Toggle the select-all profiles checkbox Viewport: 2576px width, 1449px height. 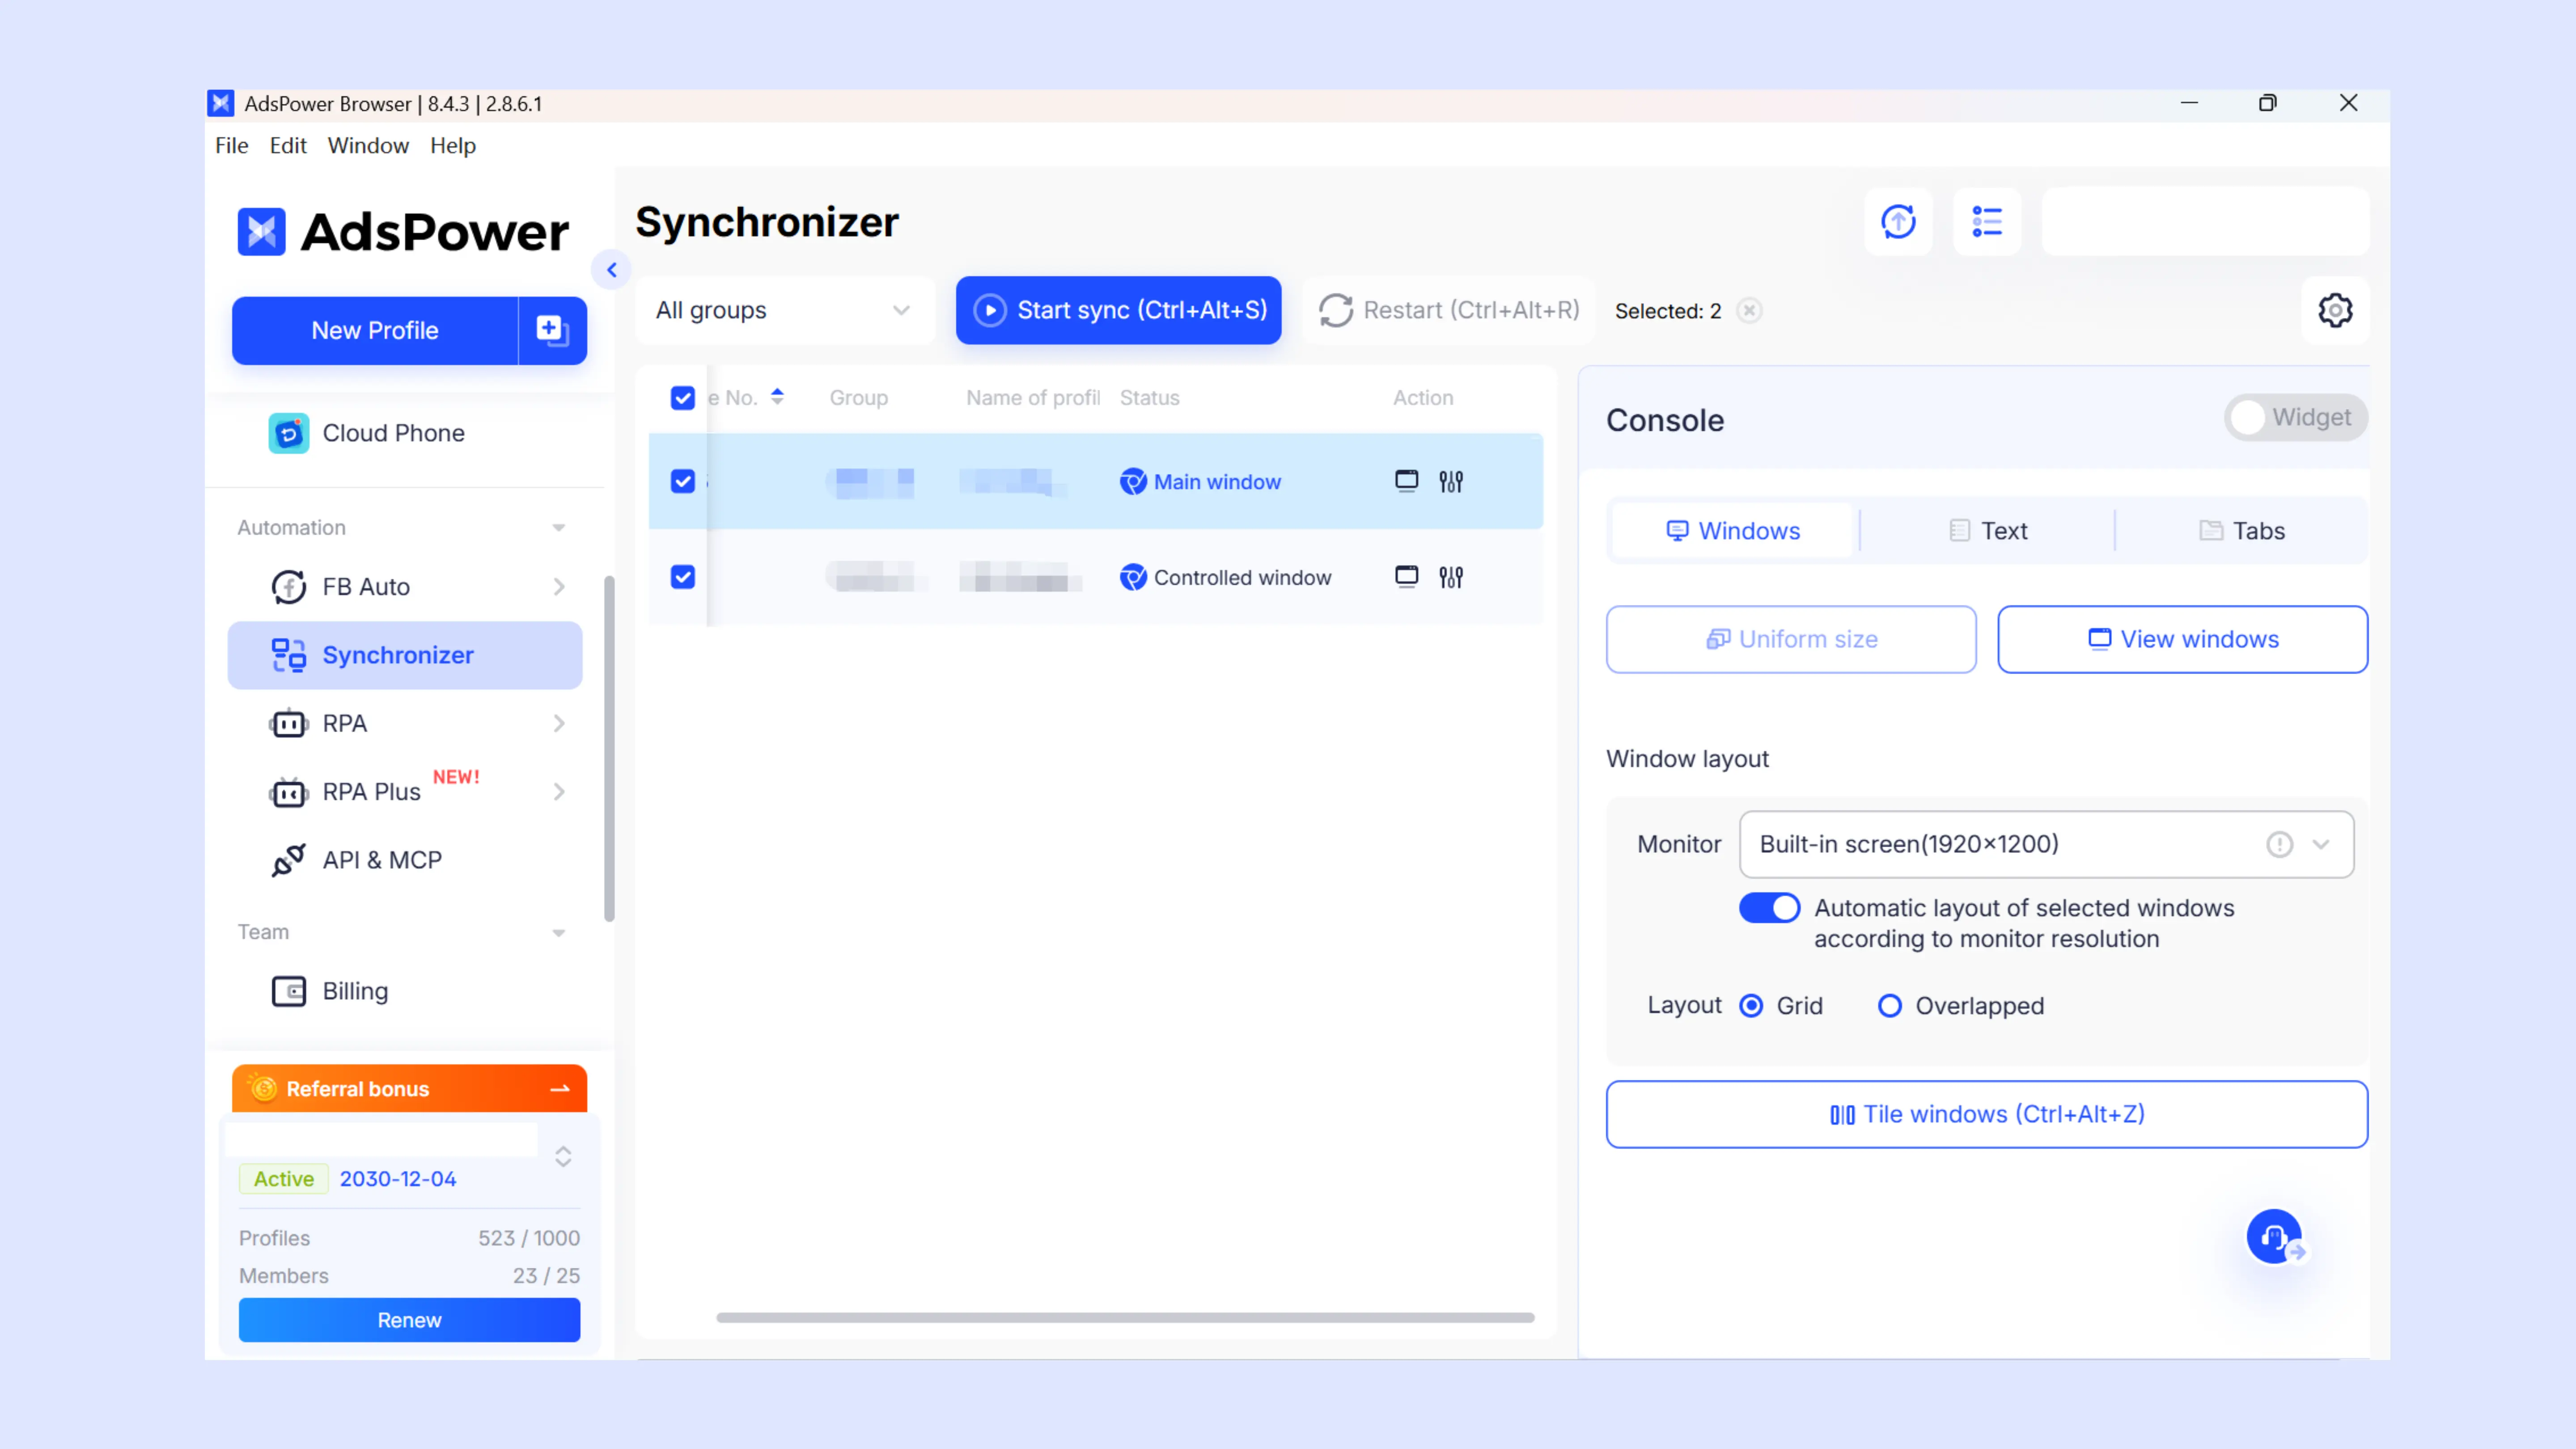[682, 398]
